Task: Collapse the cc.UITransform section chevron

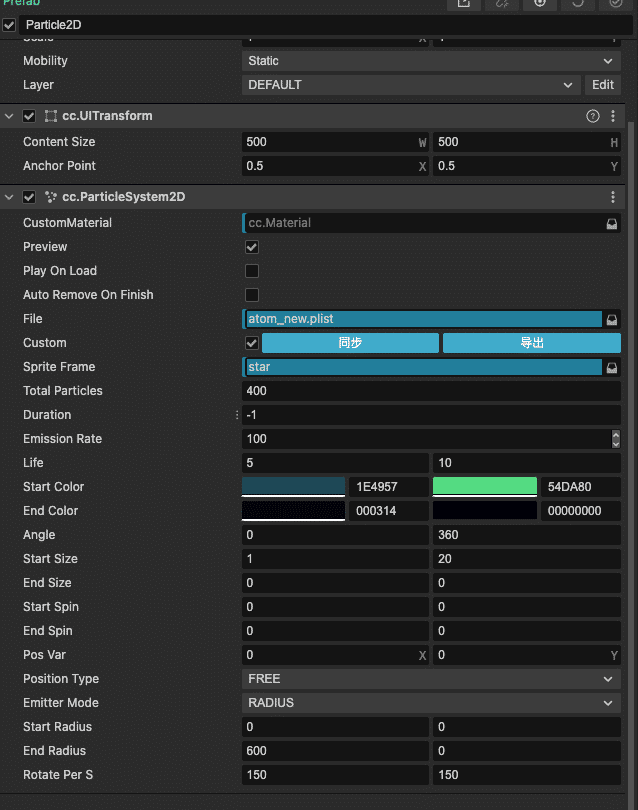Action: [x=9, y=116]
